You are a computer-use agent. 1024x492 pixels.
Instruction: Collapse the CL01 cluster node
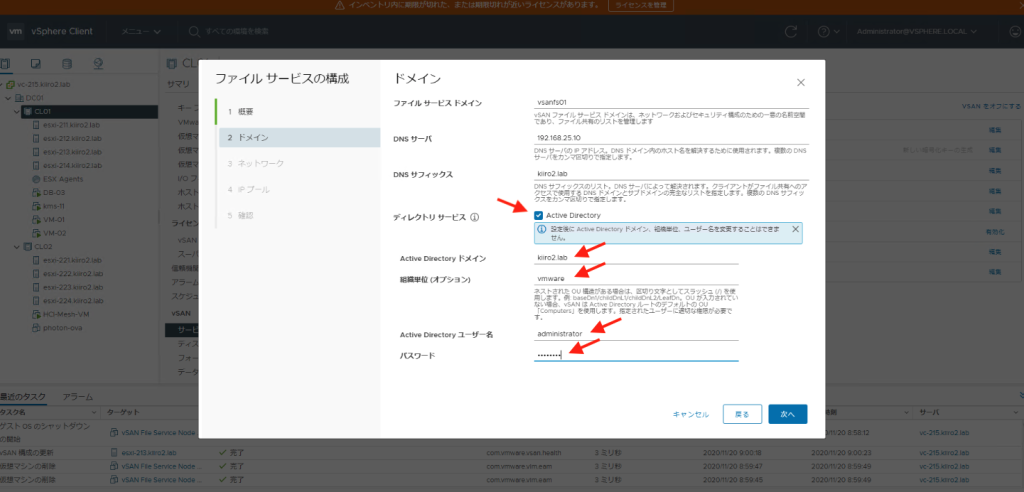point(17,112)
